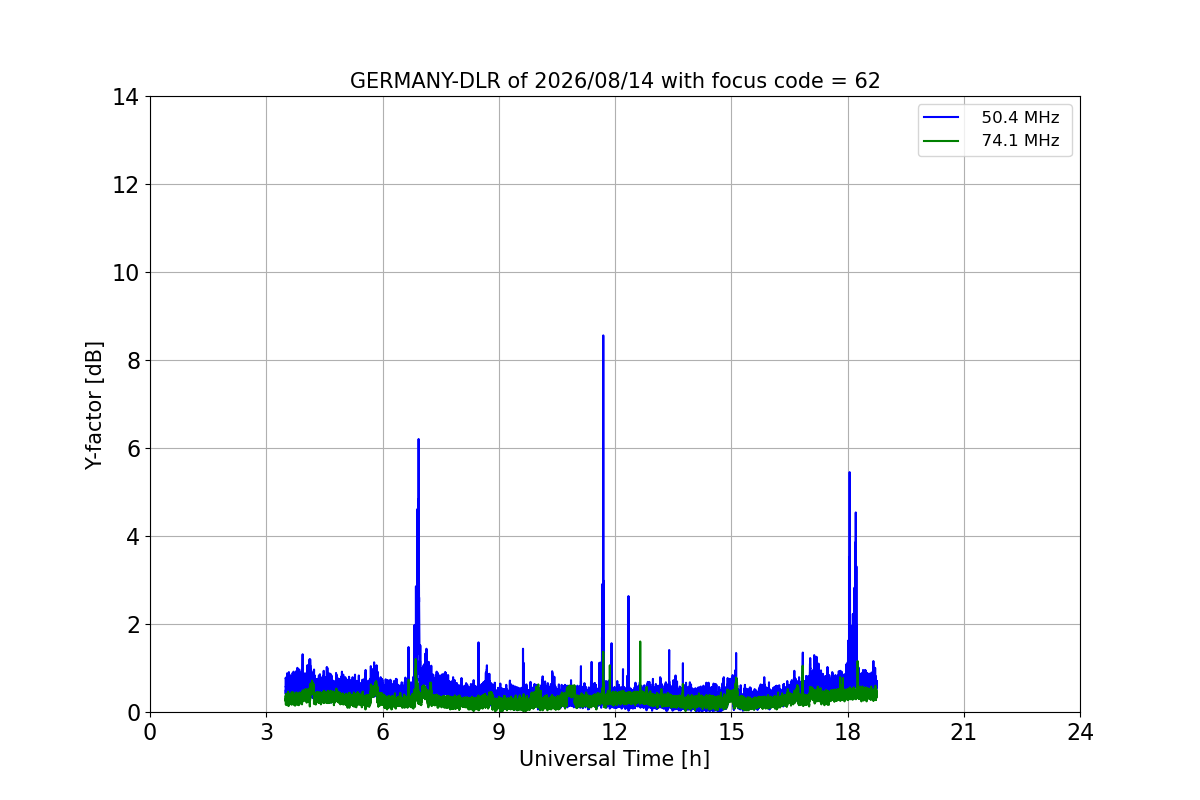
Task: Click the y-axis tick label 2
Action: pos(132,625)
